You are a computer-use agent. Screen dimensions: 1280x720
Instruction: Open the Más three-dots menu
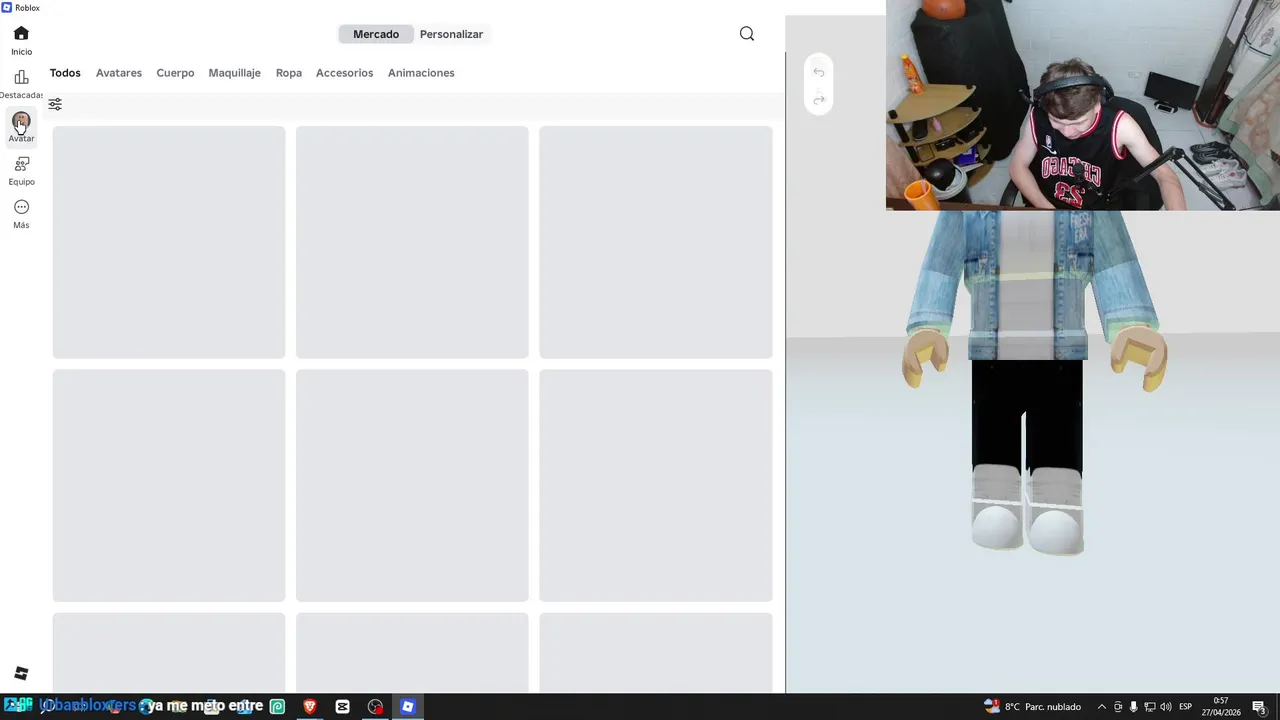click(x=21, y=207)
